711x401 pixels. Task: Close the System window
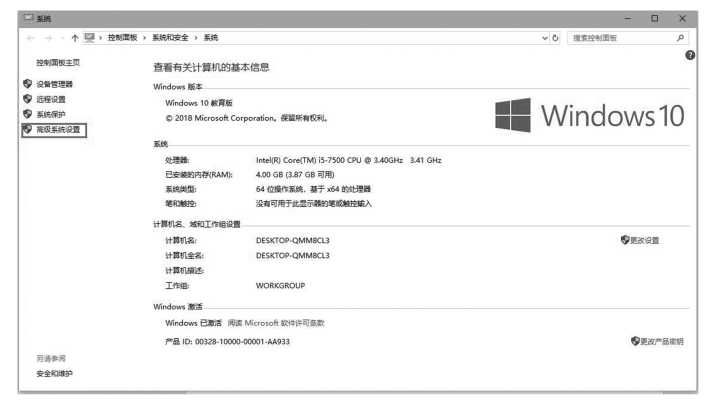coord(682,19)
